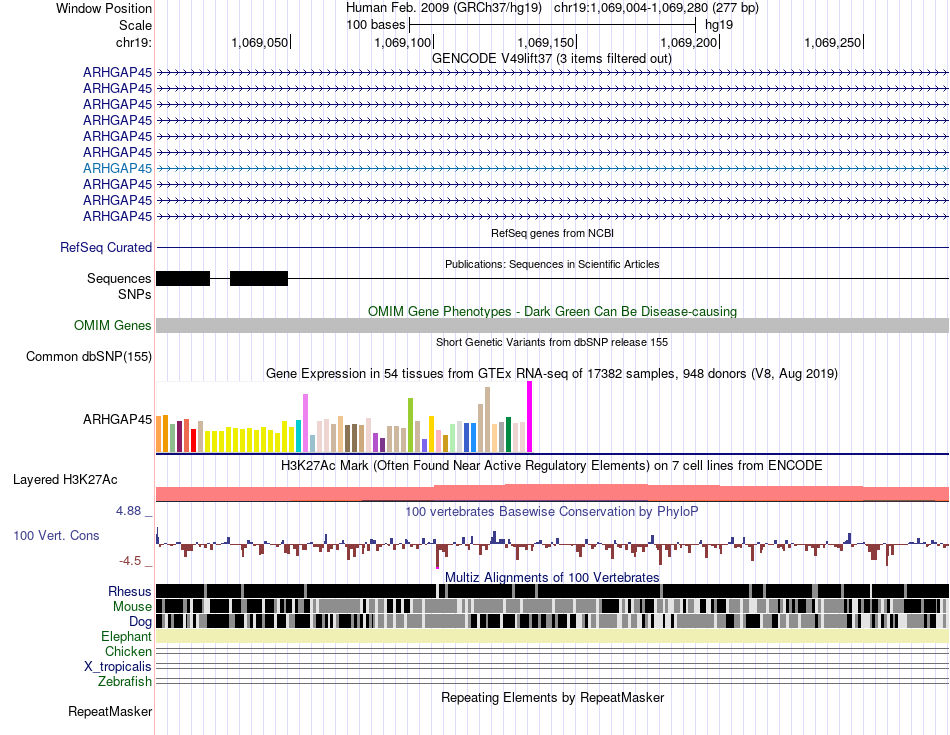Viewport: 950px width, 735px height.
Task: Click the tall violet GTEx expression bar
Action: click(x=305, y=423)
